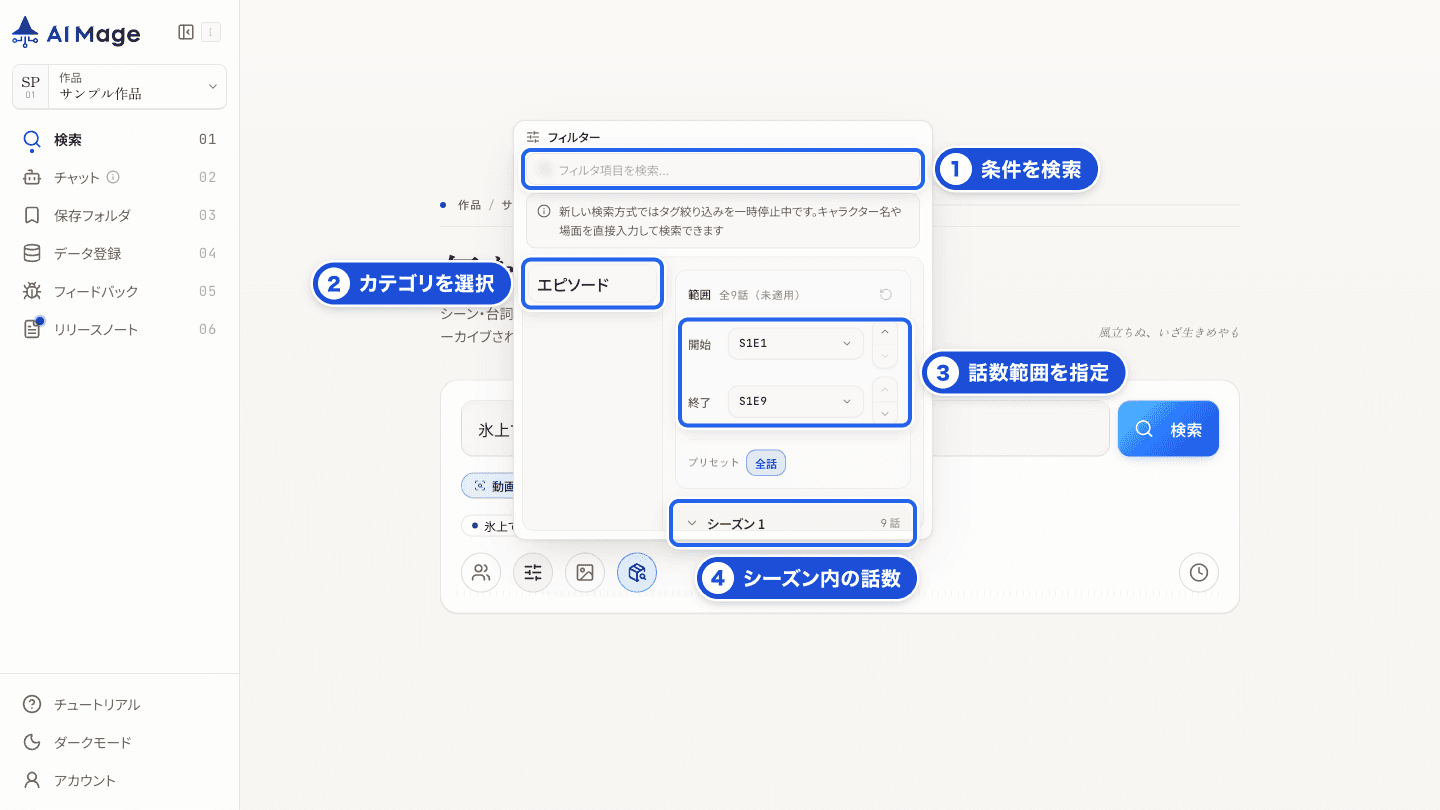Increment the 開始 episode with up arrow
This screenshot has height=810, width=1440.
pos(884,332)
